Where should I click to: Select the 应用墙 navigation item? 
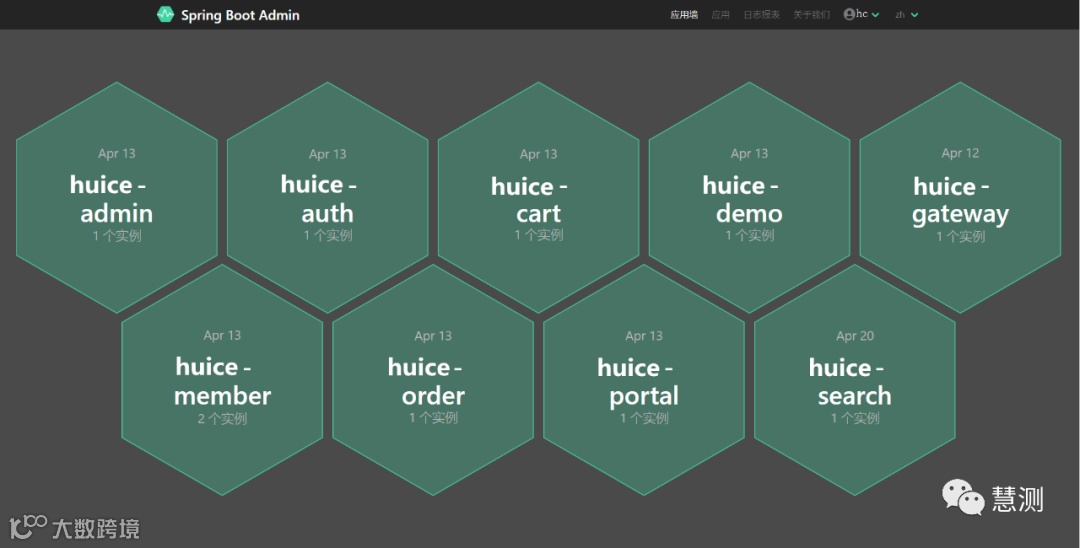point(684,14)
